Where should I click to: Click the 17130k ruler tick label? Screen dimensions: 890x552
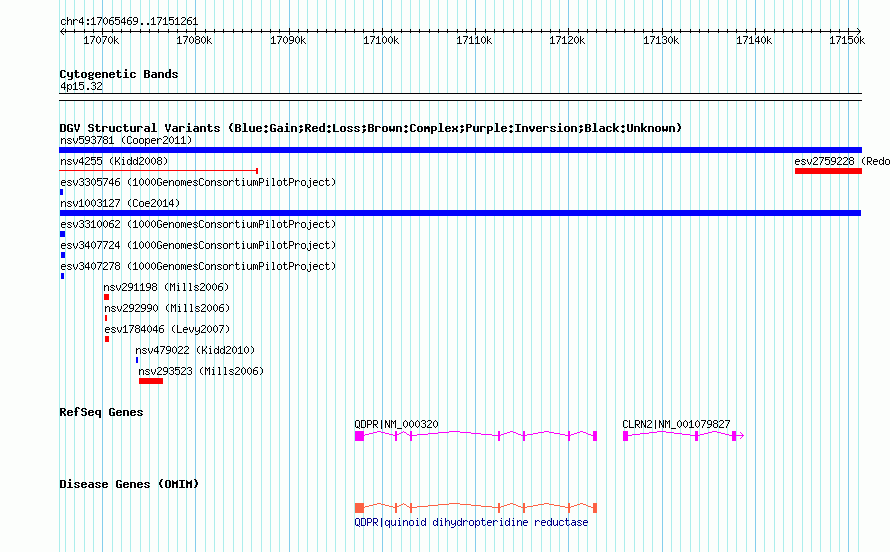(661, 40)
